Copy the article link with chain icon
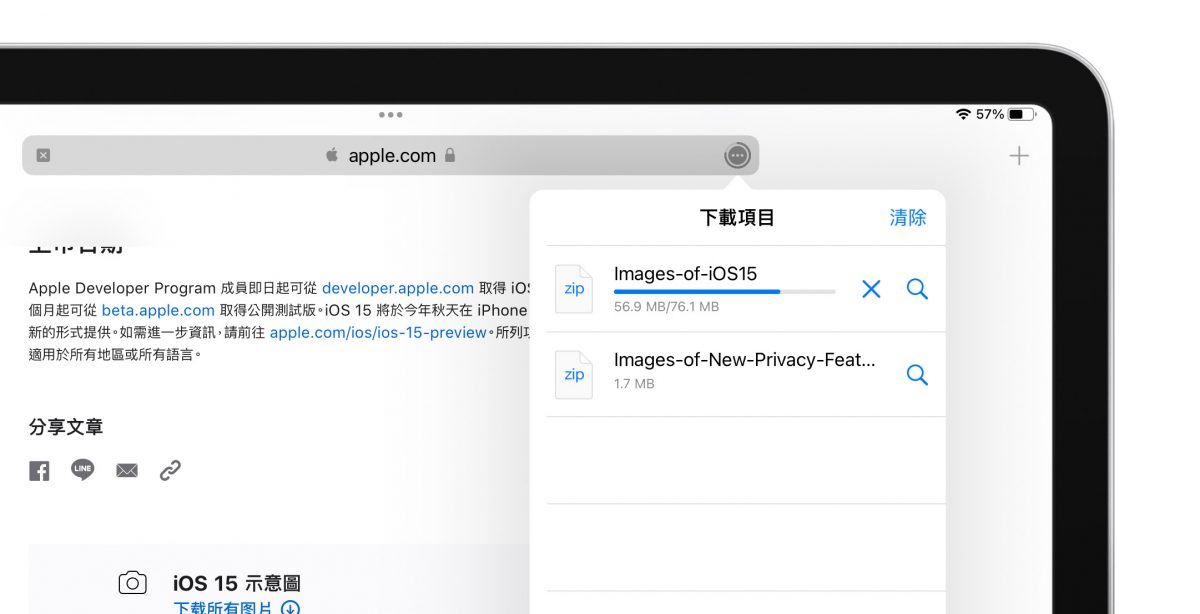Viewport: 1200px width, 614px height. (x=170, y=470)
